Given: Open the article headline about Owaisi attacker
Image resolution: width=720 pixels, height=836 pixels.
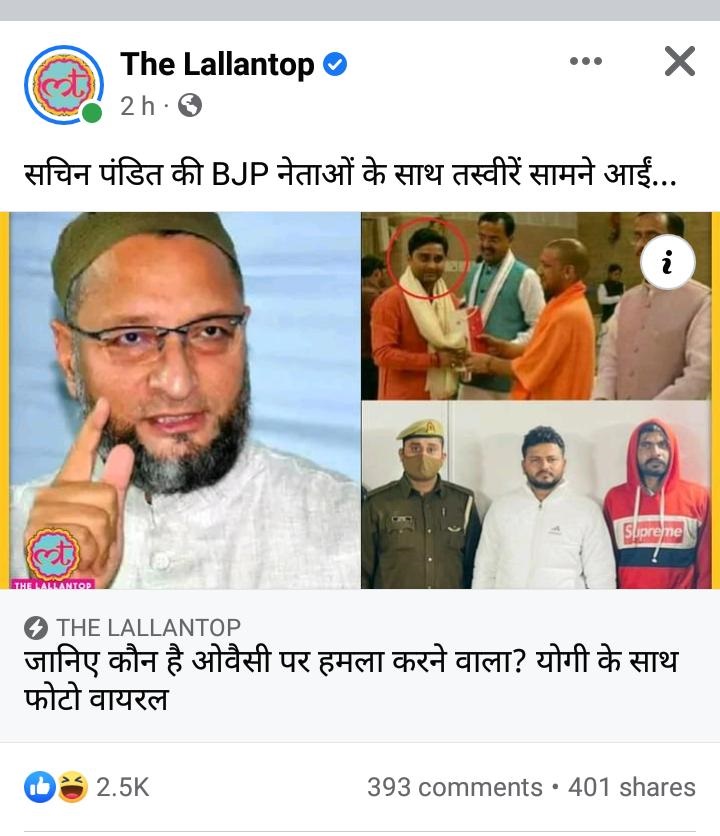Looking at the screenshot, I should click(x=350, y=680).
